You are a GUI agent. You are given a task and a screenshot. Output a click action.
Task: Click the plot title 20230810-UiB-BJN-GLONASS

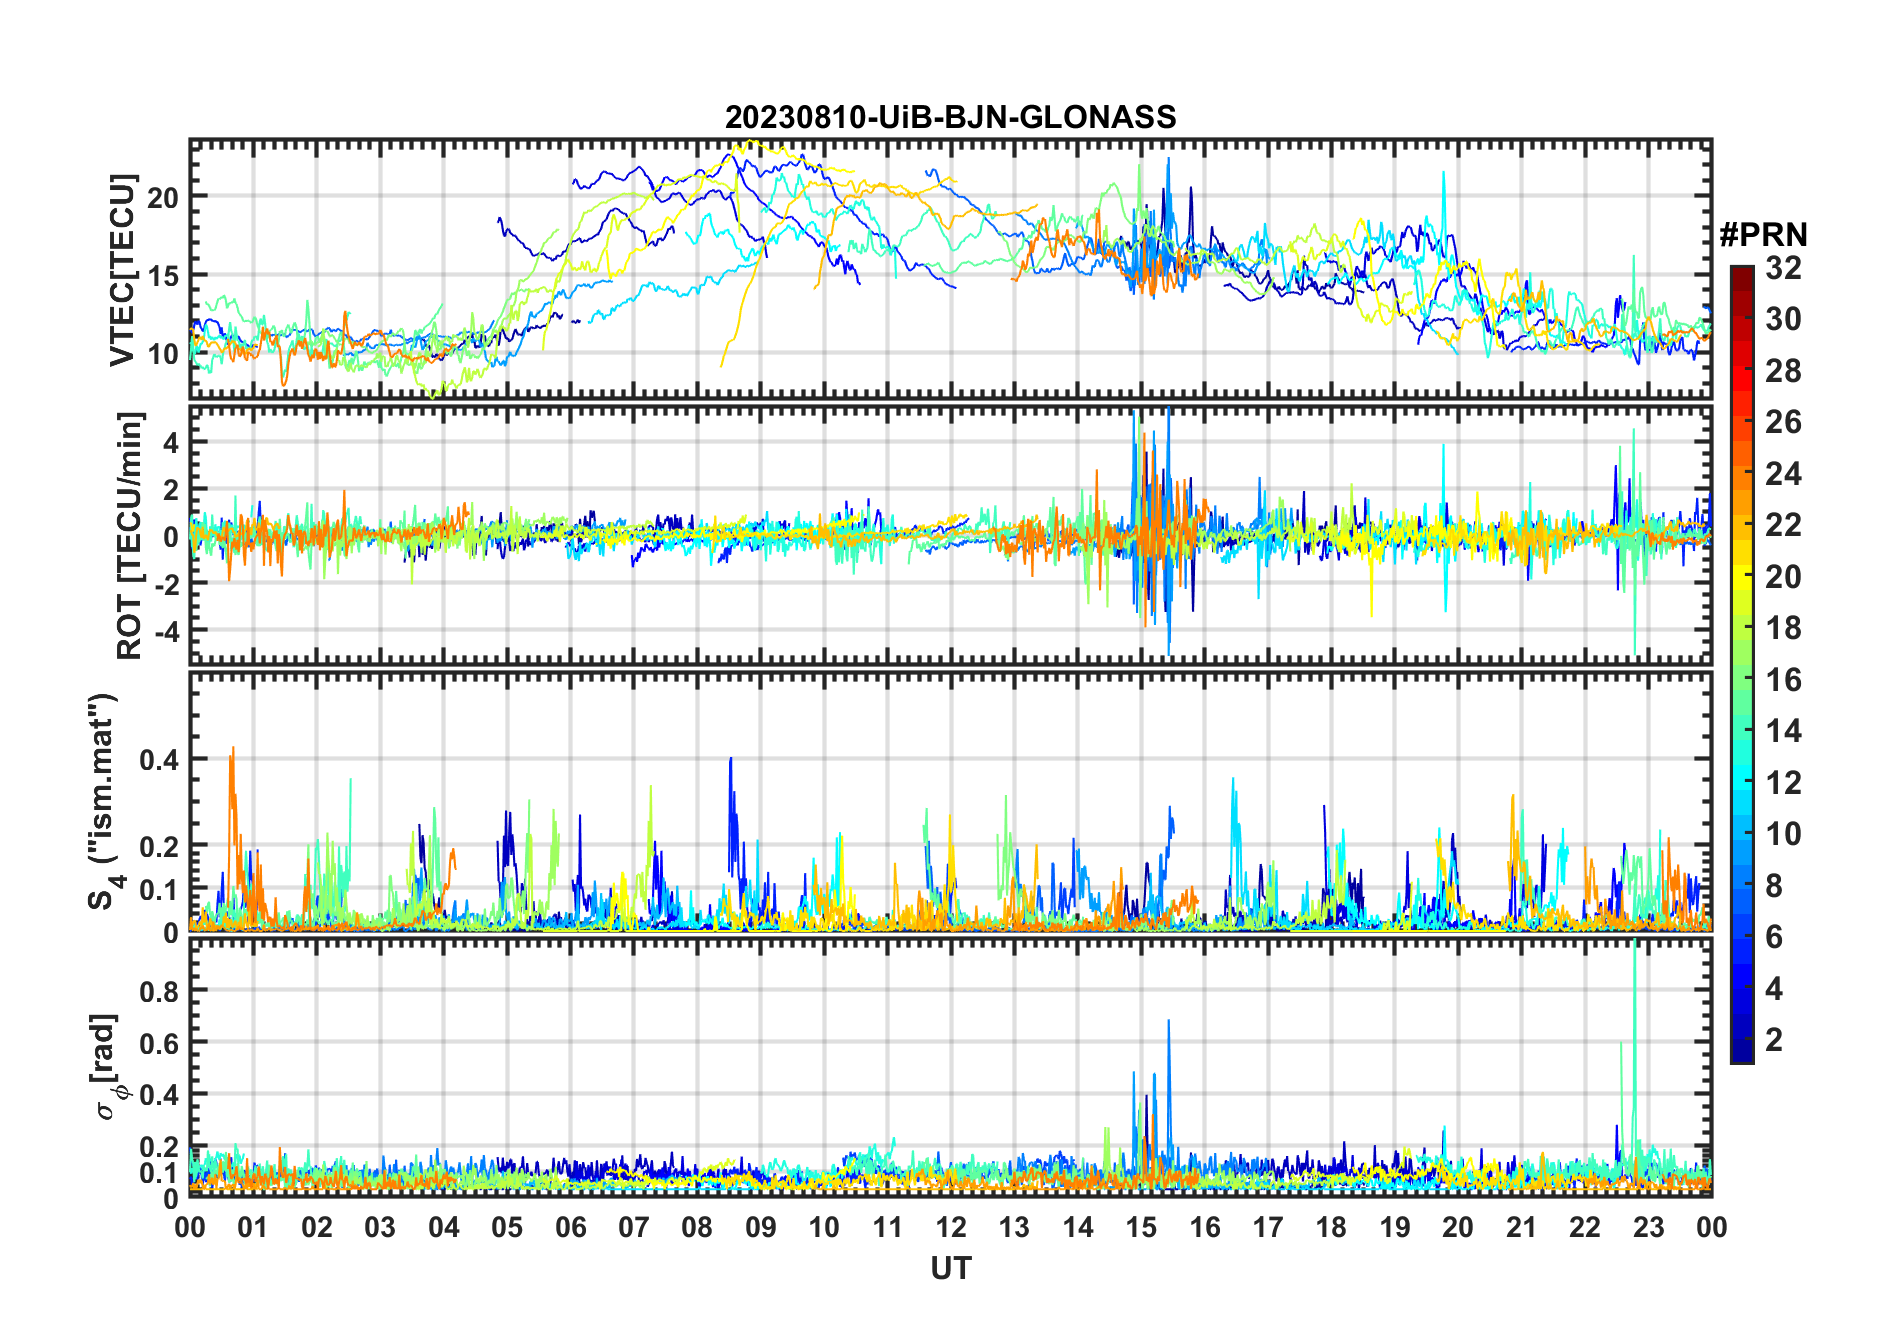950,117
